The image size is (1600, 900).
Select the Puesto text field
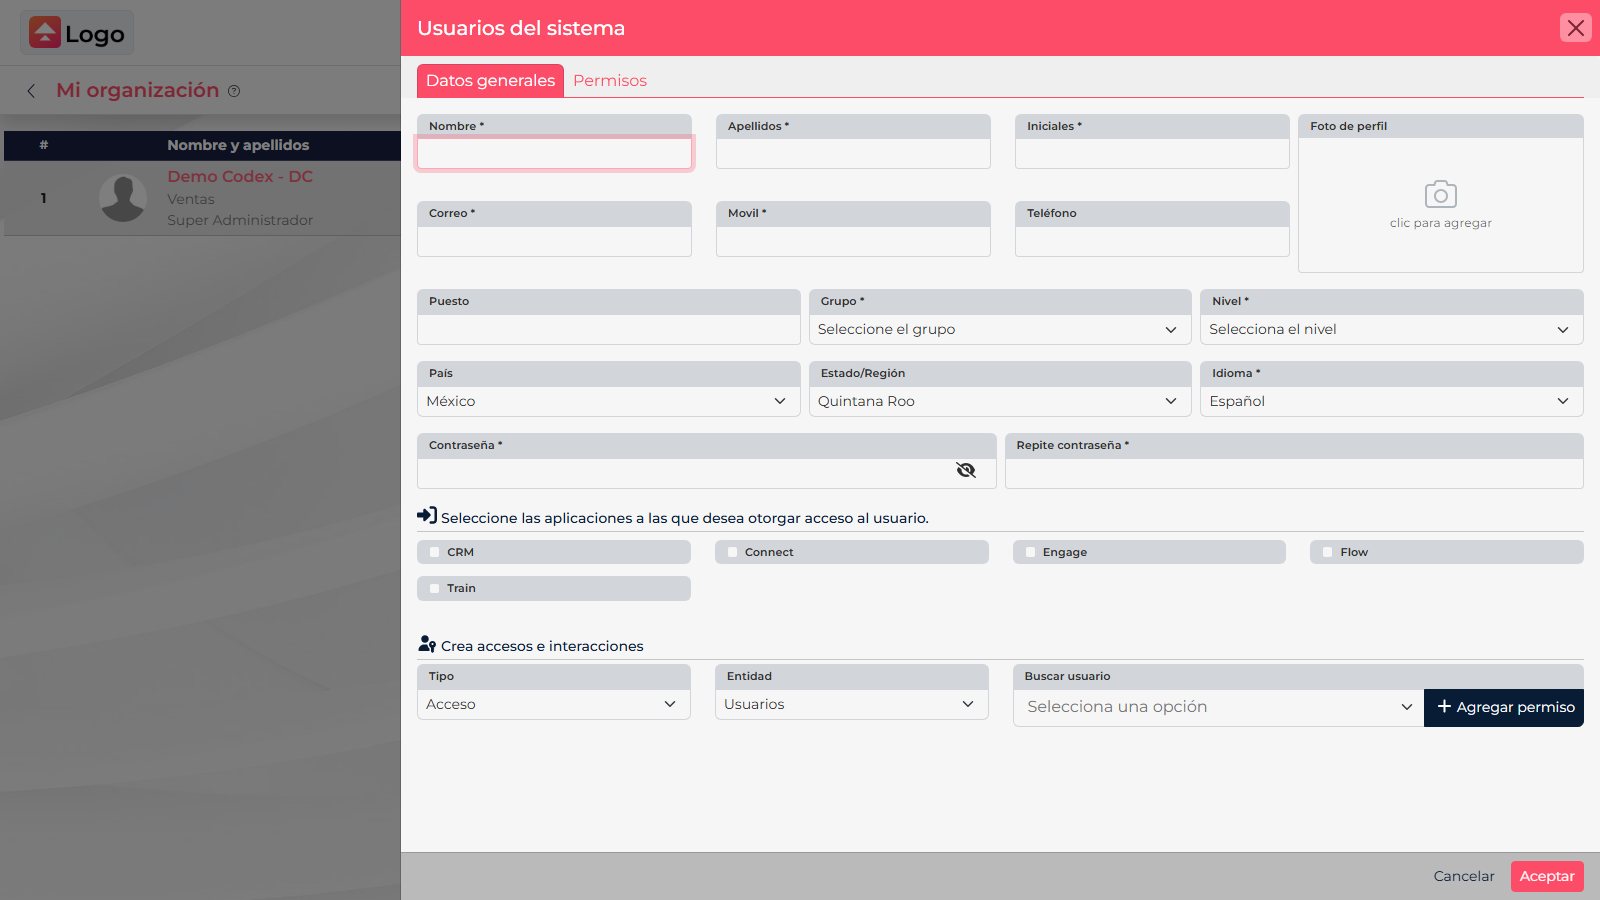click(608, 330)
